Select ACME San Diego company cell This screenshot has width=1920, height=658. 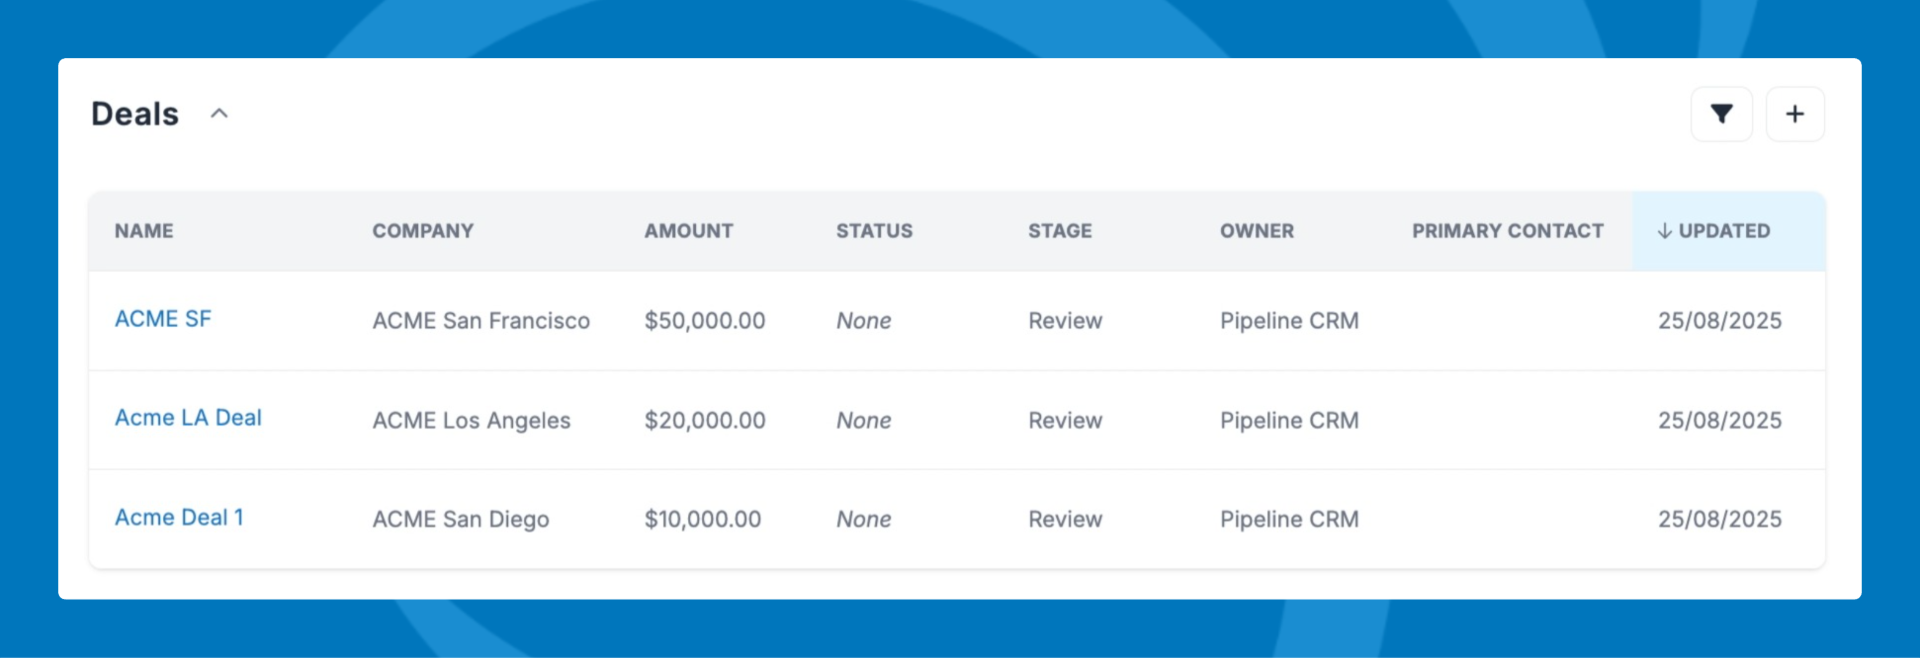click(461, 520)
